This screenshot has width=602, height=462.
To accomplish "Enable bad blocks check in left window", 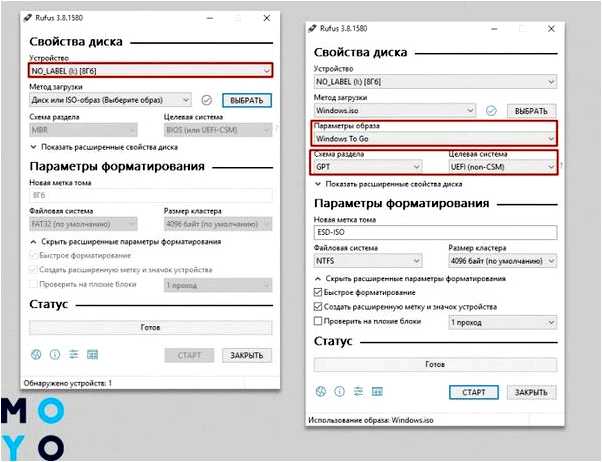I will click(33, 284).
